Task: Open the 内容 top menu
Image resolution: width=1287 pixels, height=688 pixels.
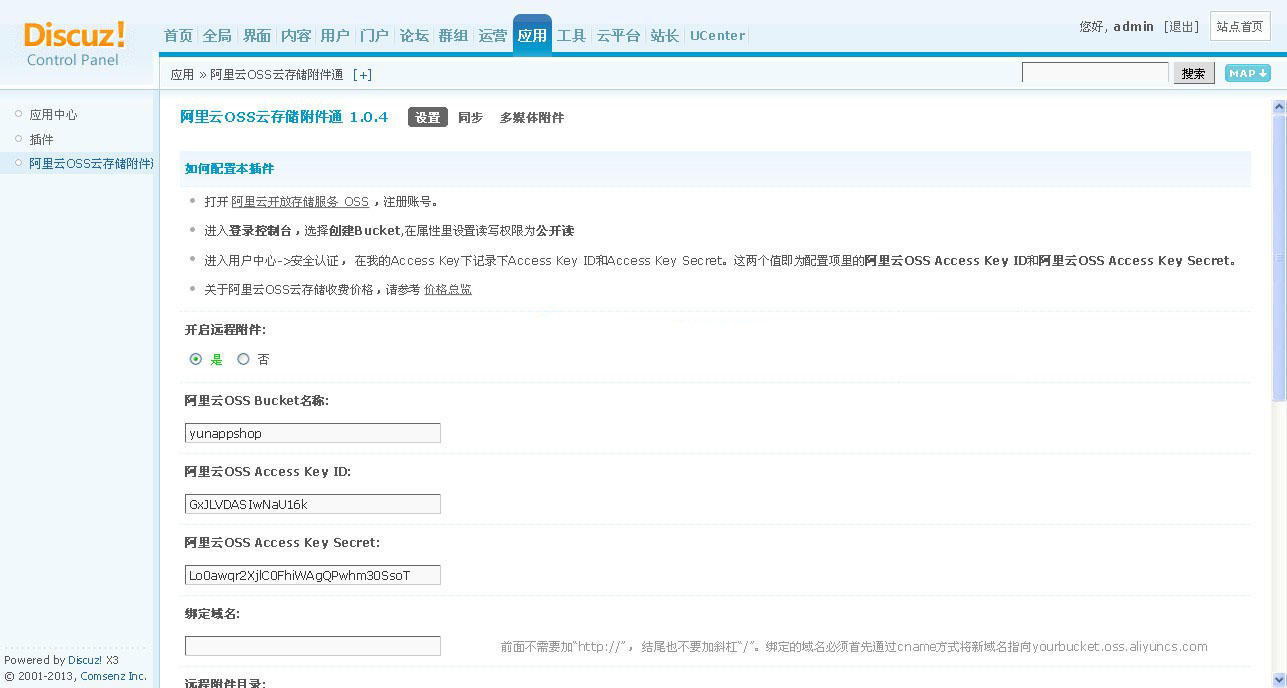Action: [x=296, y=36]
